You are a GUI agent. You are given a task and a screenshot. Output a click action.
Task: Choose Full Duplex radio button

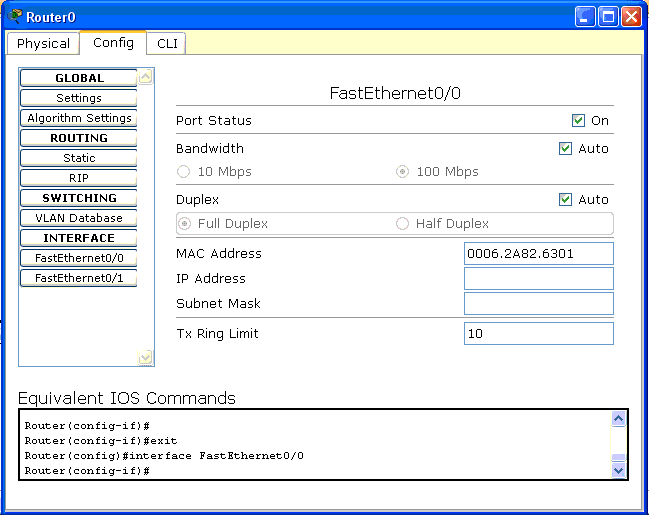coord(184,224)
